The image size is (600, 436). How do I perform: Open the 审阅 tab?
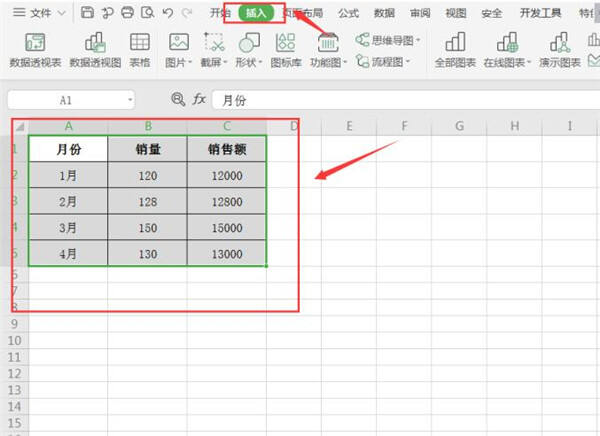tap(420, 13)
